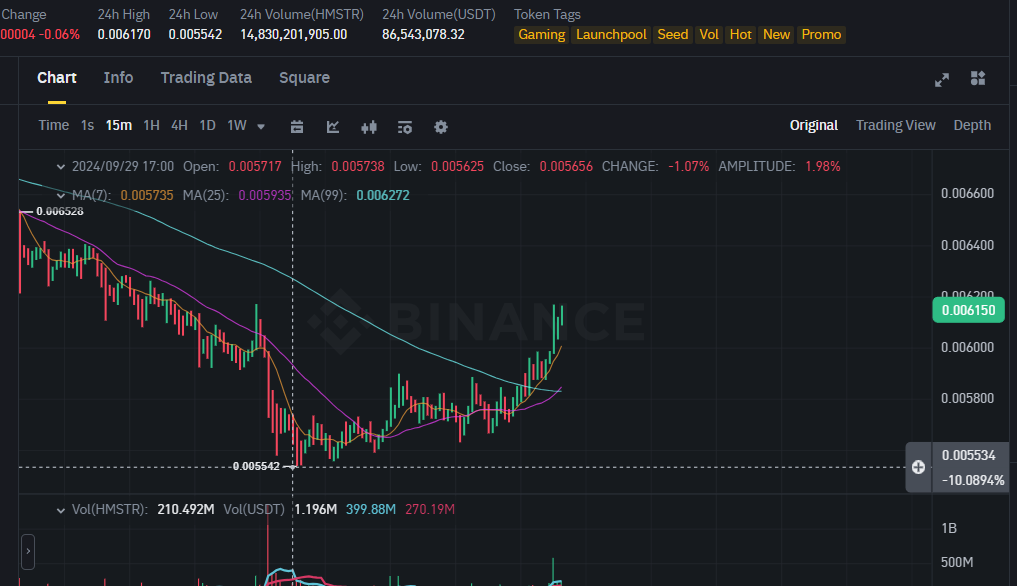Click the 24h High value 0.006170
The width and height of the screenshot is (1017, 586).
tap(124, 34)
